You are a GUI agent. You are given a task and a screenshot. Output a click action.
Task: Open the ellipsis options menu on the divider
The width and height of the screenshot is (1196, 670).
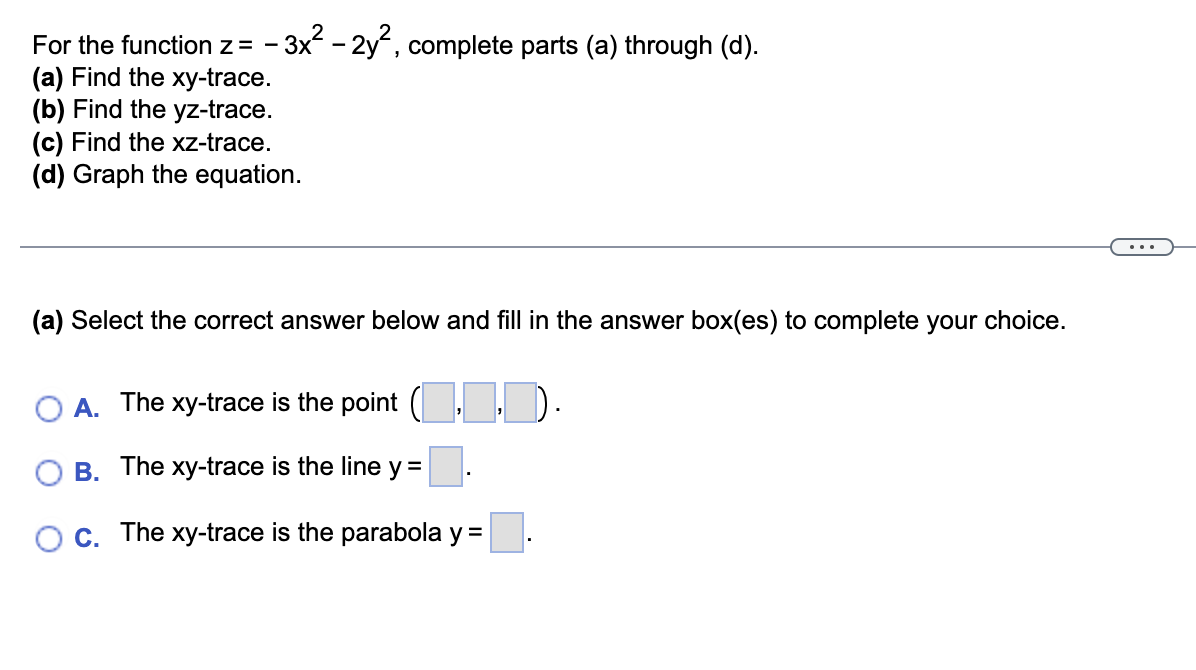pos(1142,246)
